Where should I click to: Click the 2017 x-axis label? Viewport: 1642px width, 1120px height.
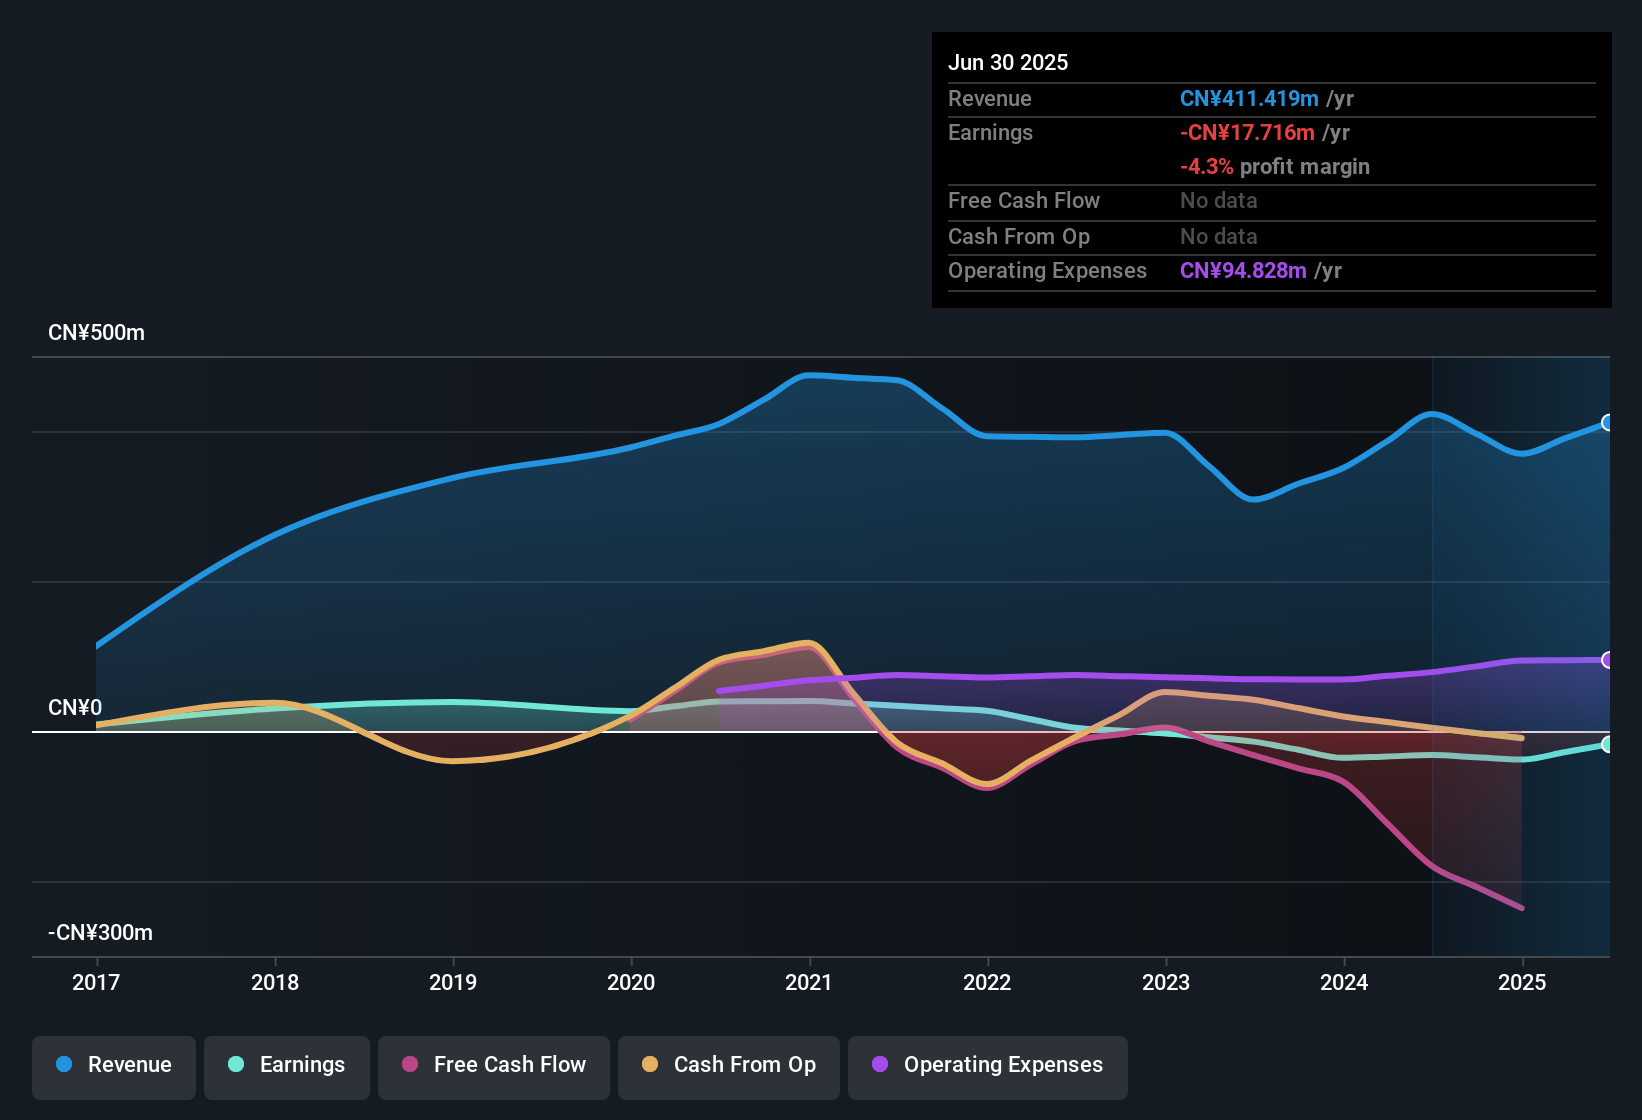[96, 982]
